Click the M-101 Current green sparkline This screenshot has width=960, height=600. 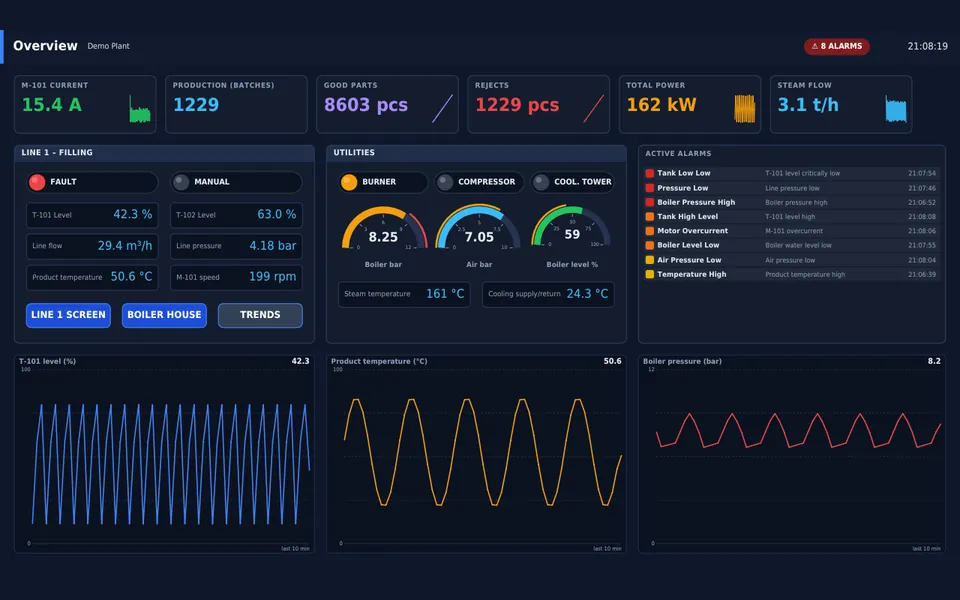click(140, 109)
